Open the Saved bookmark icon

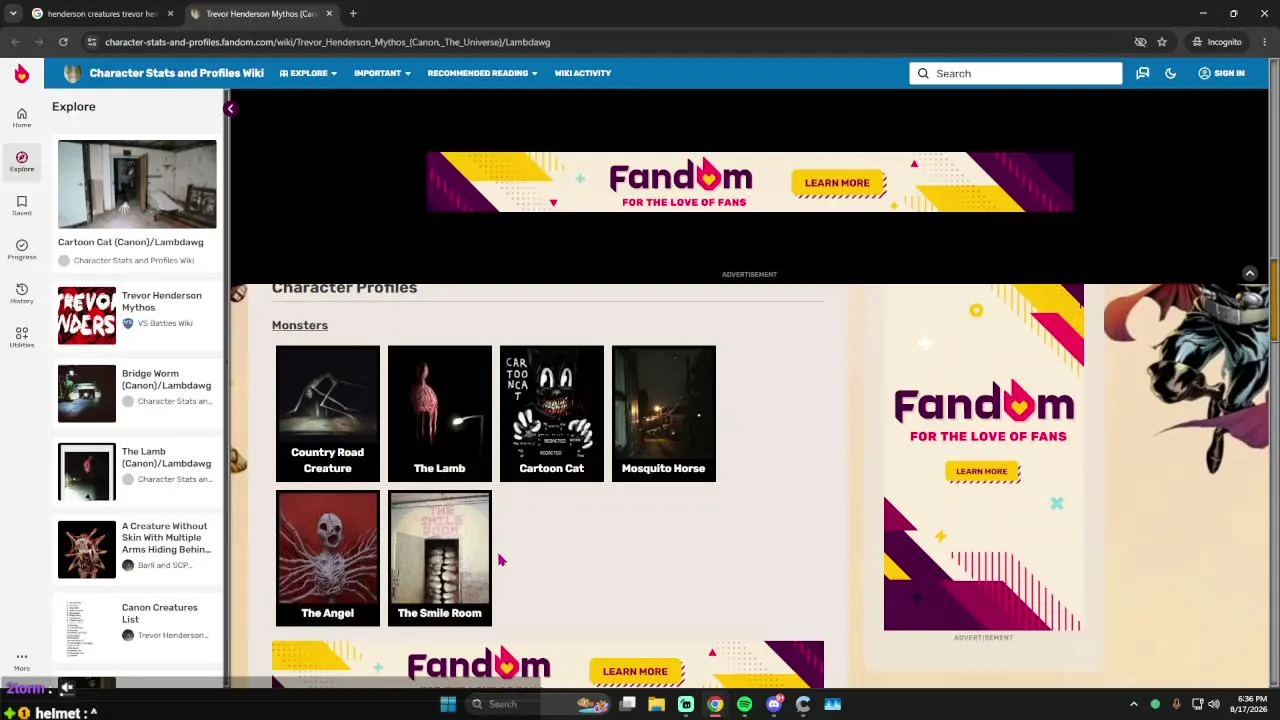(x=21, y=205)
